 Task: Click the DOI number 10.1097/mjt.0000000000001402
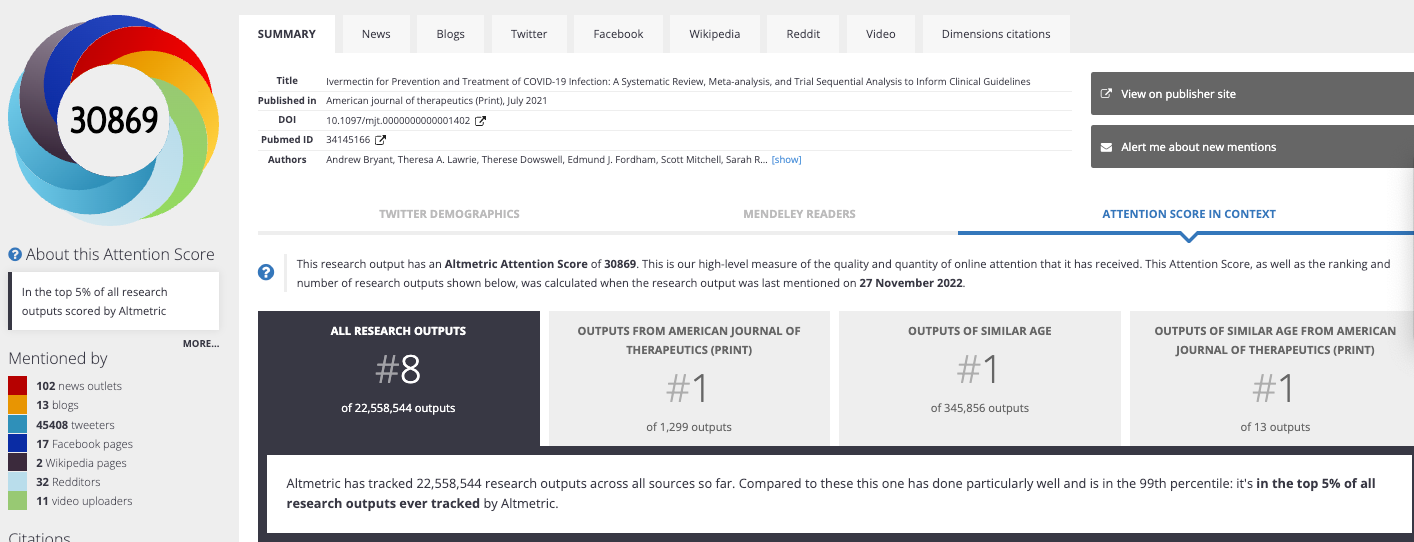click(x=398, y=121)
